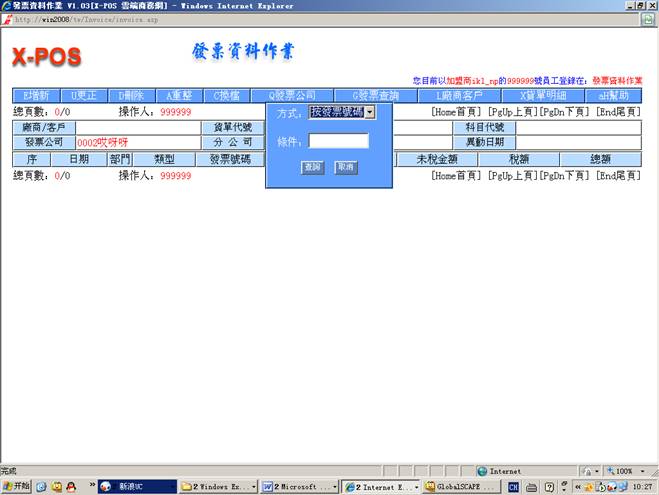The width and height of the screenshot is (659, 495).
Task: Jump to last page via bottom [End尾頁]
Action: pos(618,176)
